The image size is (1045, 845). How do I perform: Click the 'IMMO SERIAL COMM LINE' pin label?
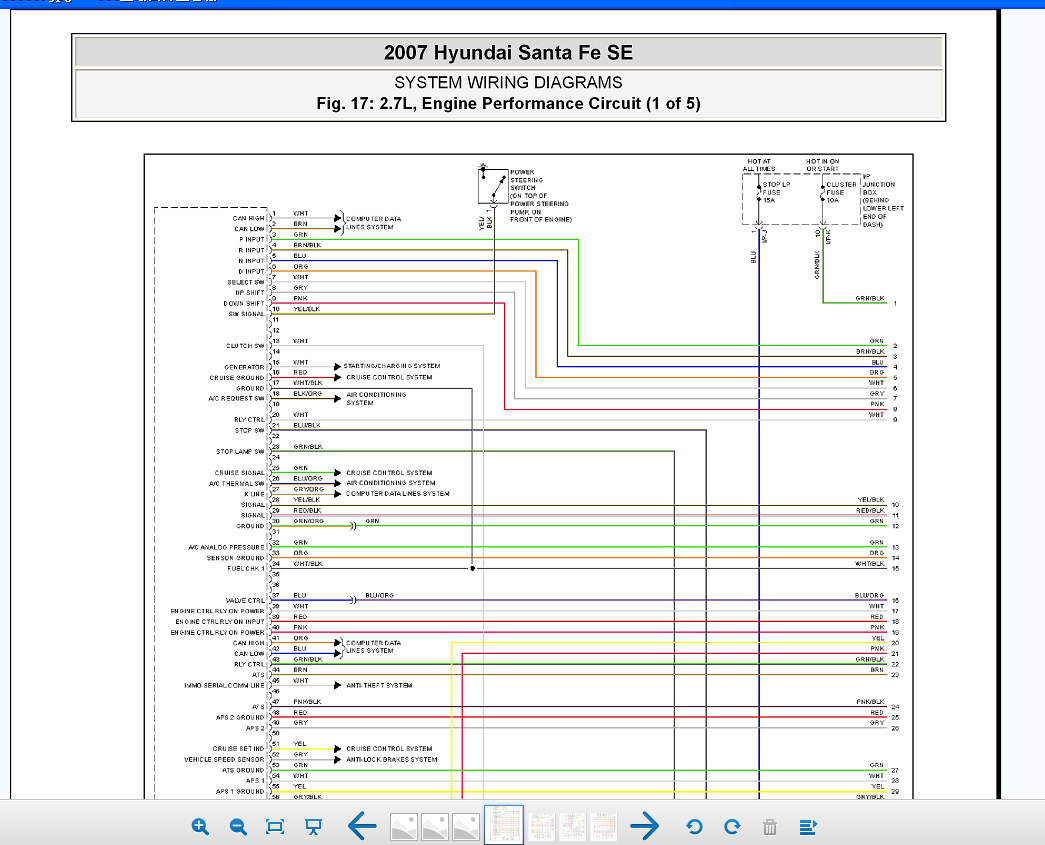click(x=225, y=685)
